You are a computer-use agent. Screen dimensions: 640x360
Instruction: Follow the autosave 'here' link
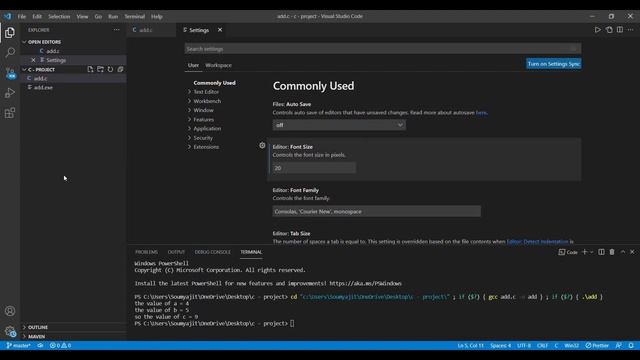(x=481, y=113)
